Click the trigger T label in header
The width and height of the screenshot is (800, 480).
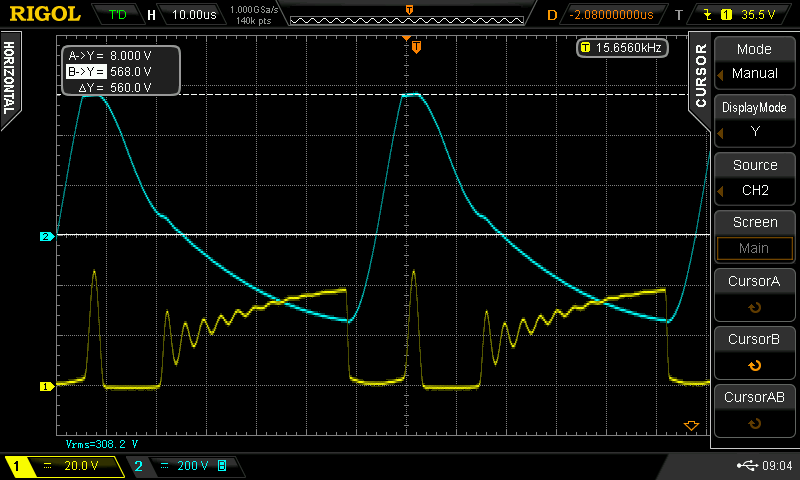(679, 15)
